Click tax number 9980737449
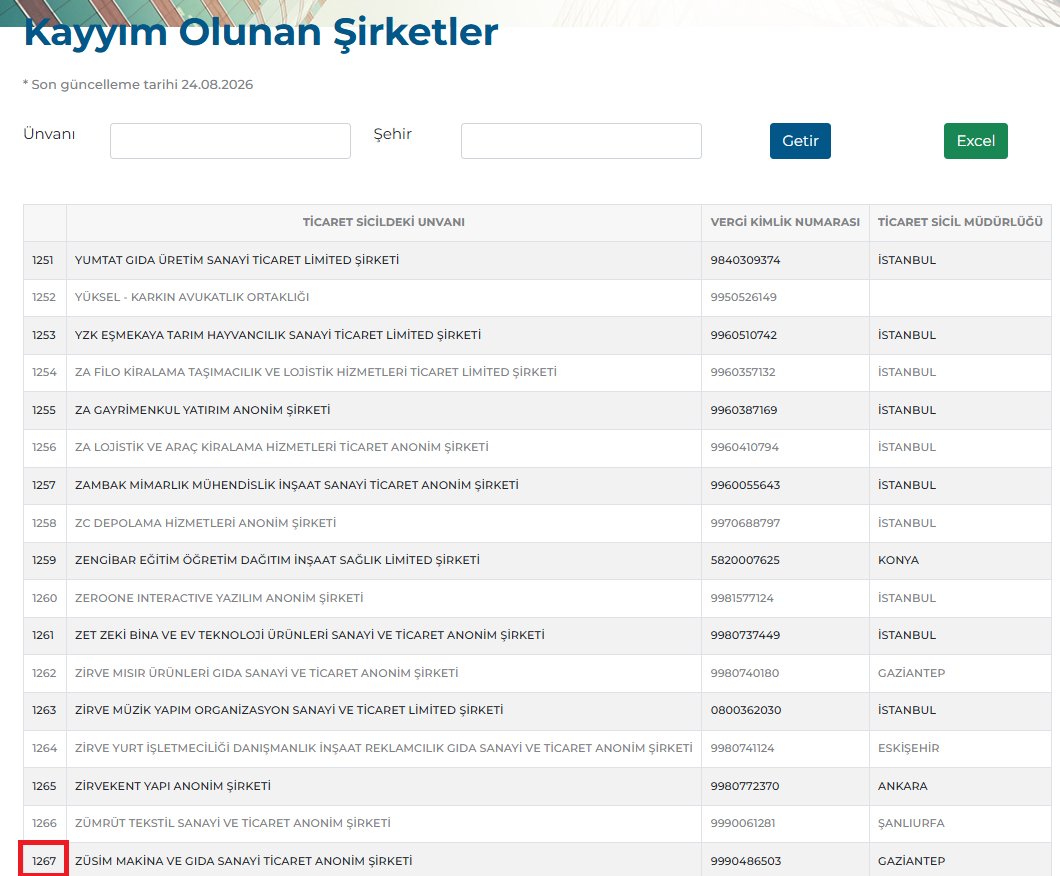Viewport: 1060px width, 876px height. 745,635
